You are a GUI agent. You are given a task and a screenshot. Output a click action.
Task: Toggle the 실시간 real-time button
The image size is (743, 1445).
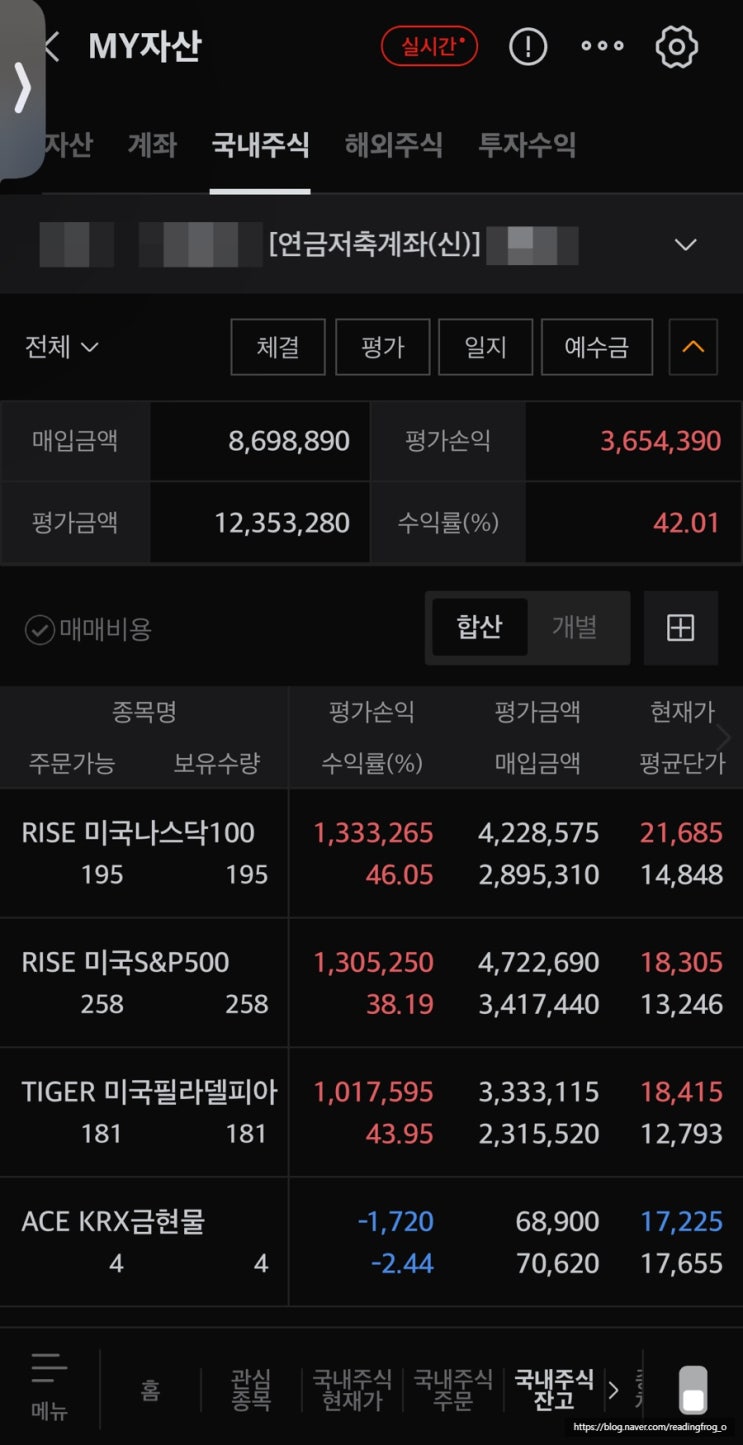point(429,46)
